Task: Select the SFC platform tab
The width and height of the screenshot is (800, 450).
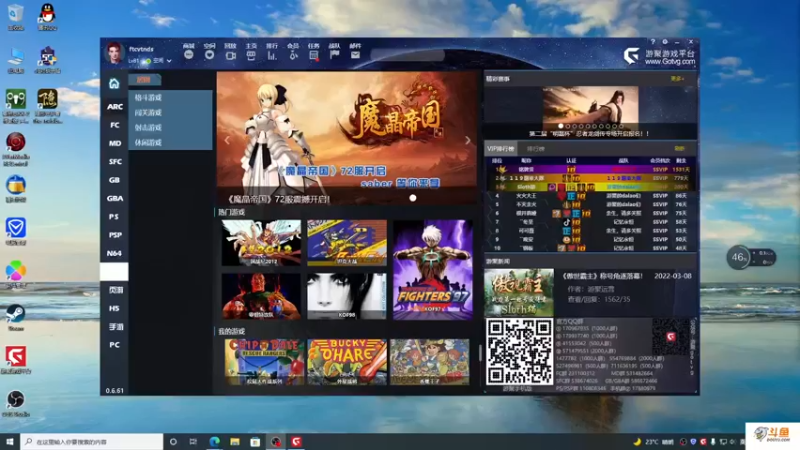Action: (114, 162)
